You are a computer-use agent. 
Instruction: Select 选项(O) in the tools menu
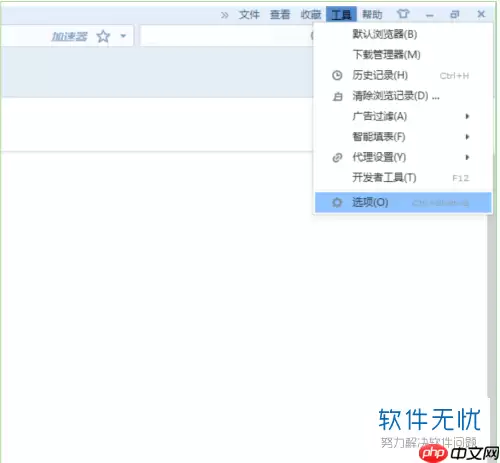[403, 202]
